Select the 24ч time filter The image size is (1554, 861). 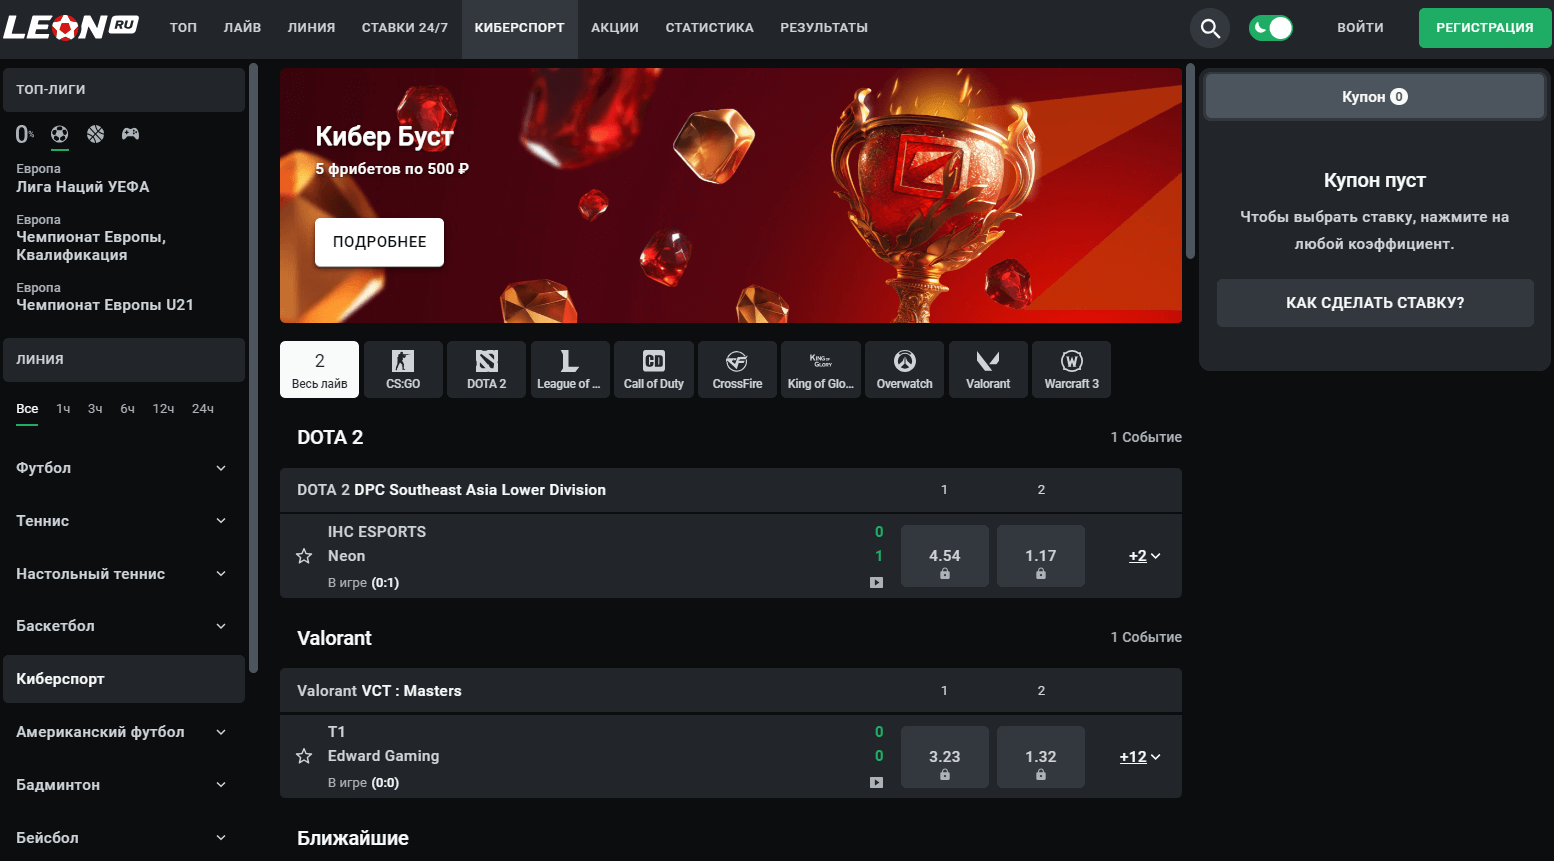(203, 409)
